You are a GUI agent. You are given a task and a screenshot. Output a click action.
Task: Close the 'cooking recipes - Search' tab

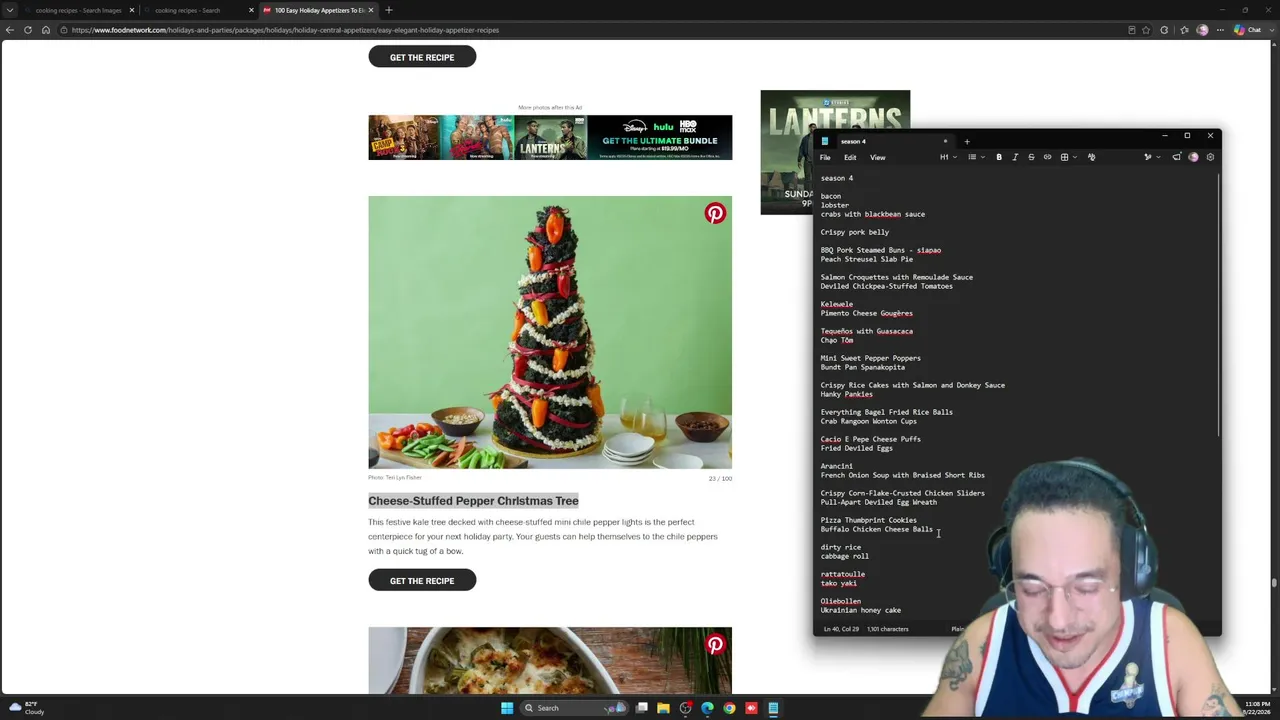pyautogui.click(x=251, y=10)
